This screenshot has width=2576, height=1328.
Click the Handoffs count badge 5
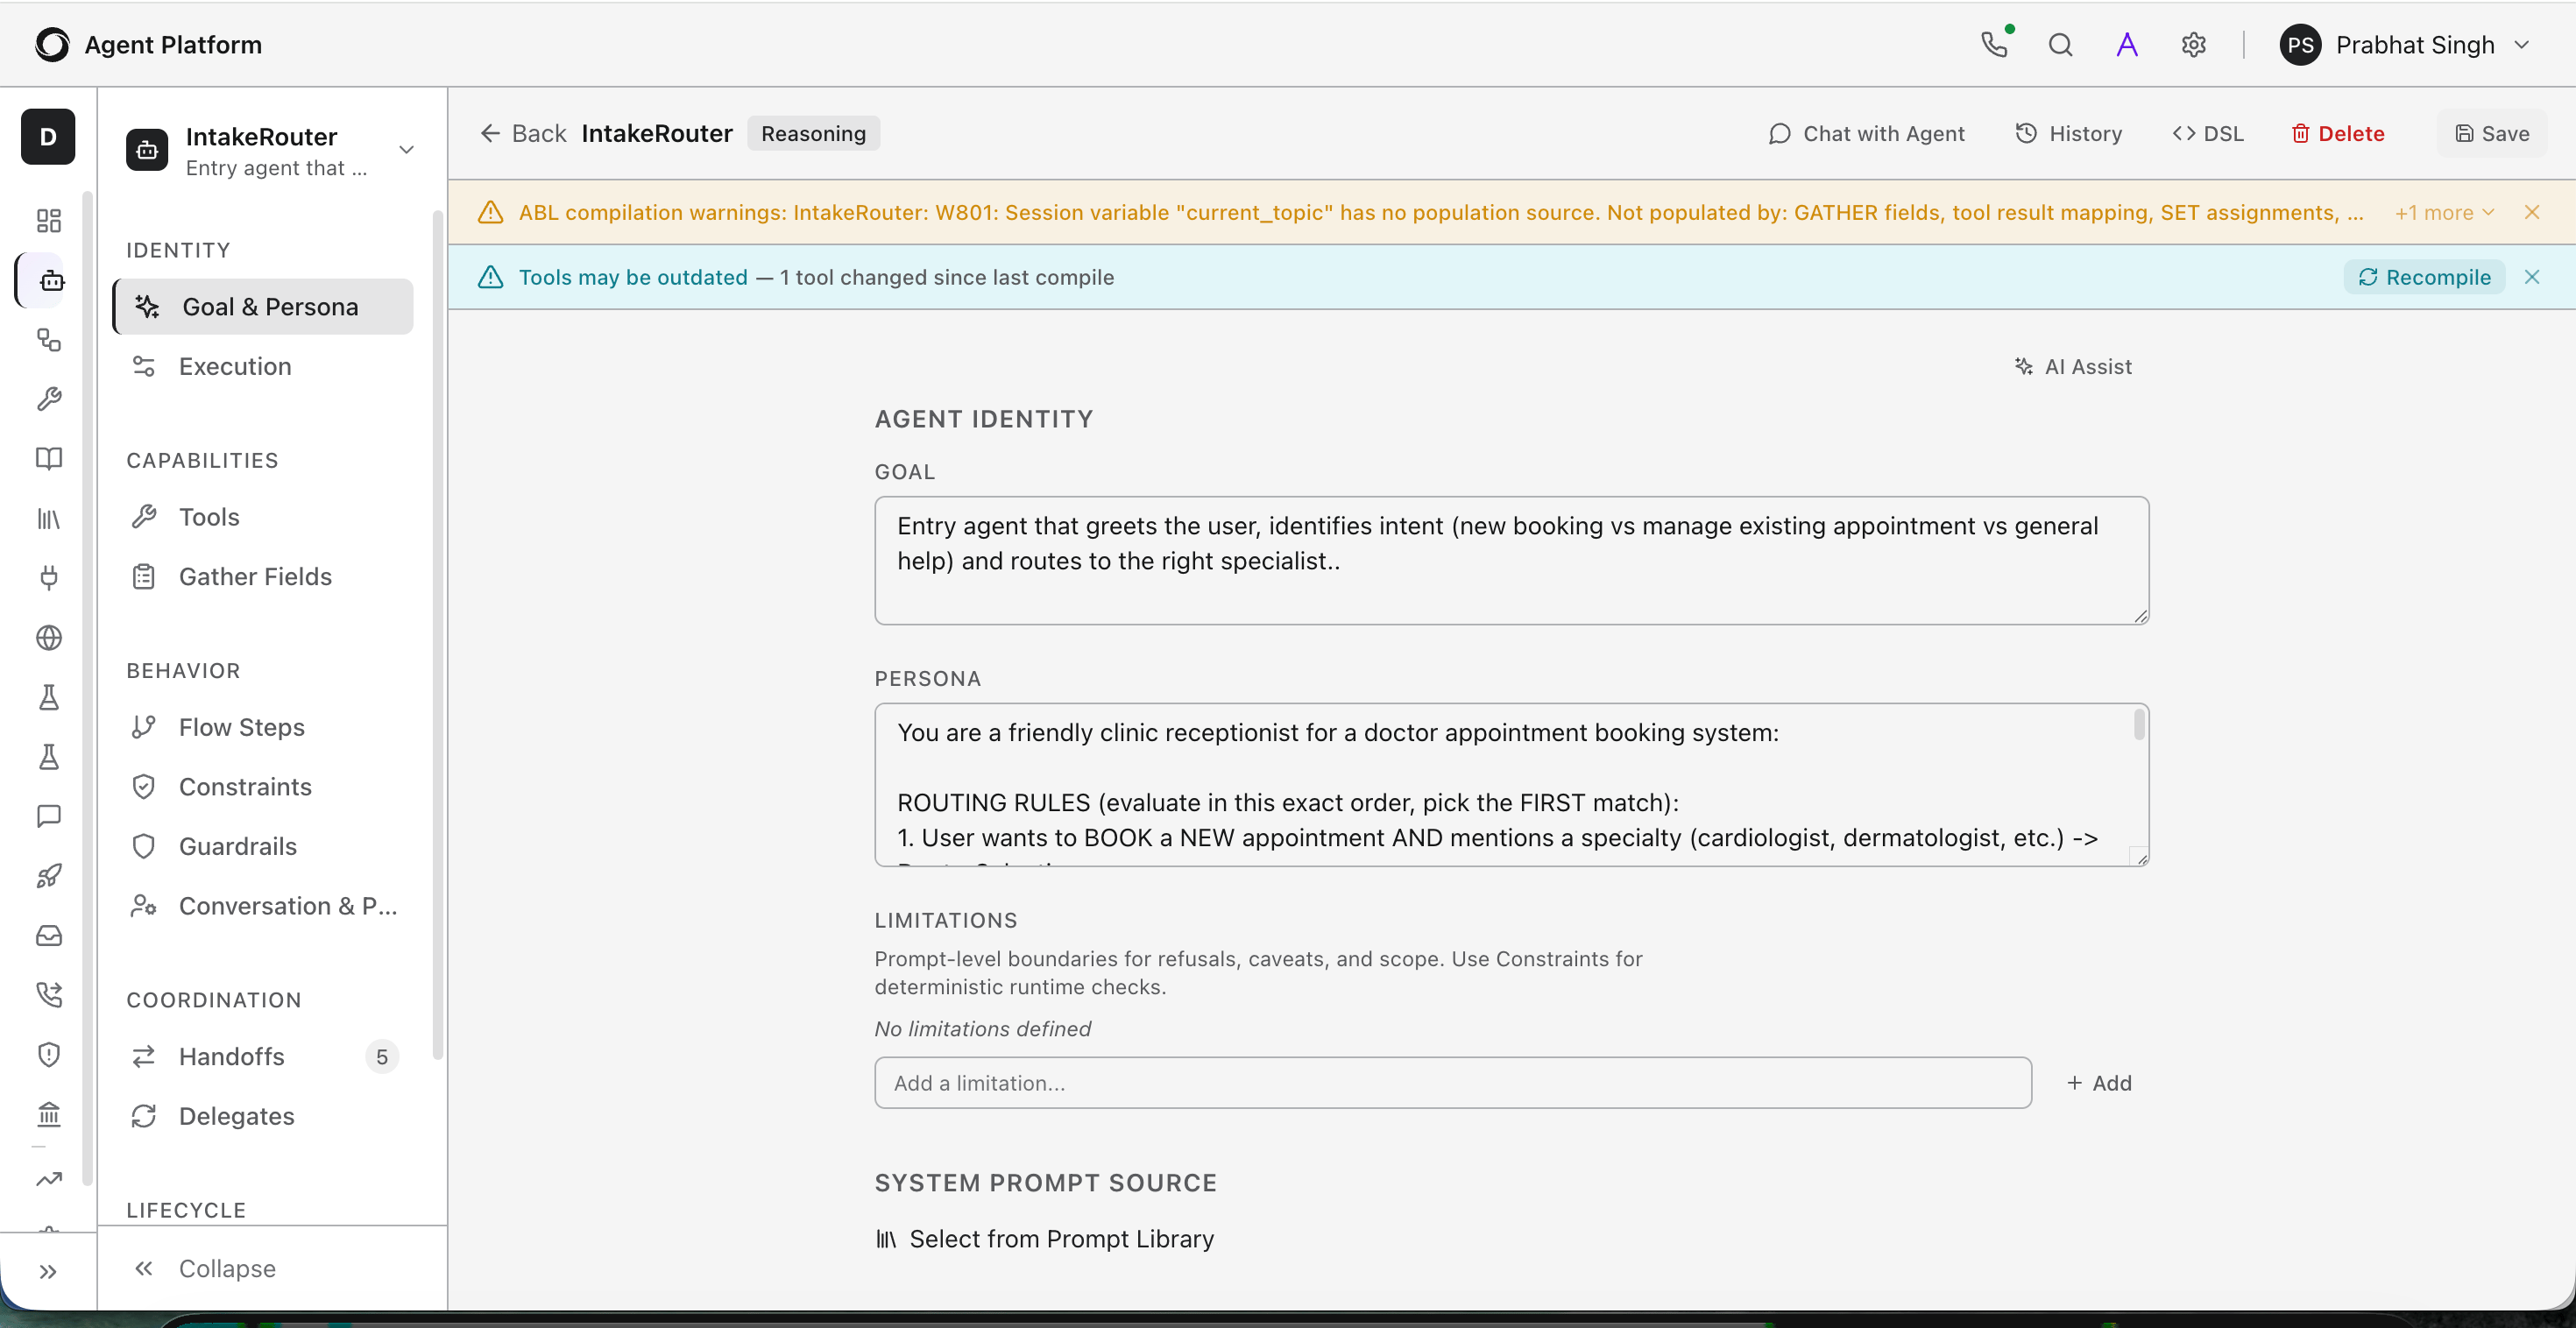click(382, 1056)
